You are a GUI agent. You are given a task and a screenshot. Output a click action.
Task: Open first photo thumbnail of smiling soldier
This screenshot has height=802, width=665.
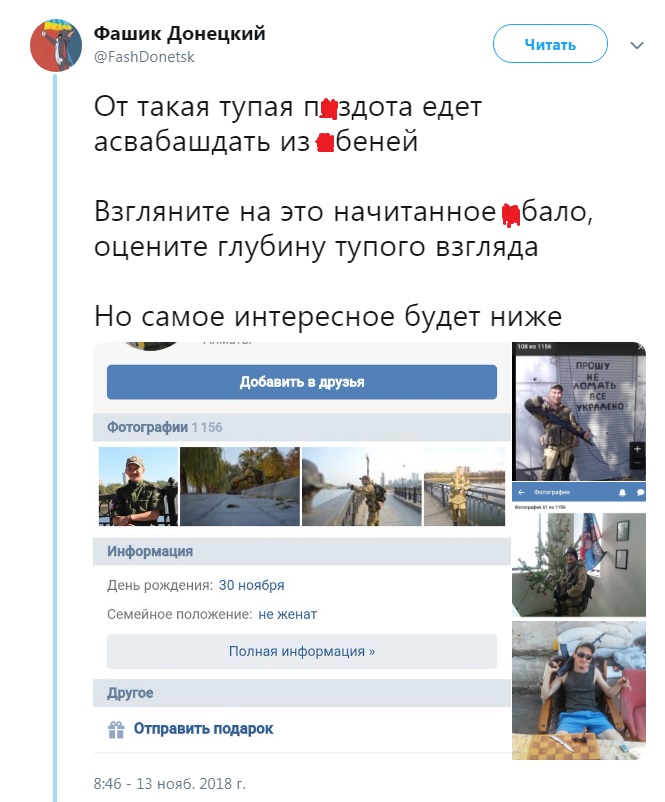pyautogui.click(x=138, y=486)
